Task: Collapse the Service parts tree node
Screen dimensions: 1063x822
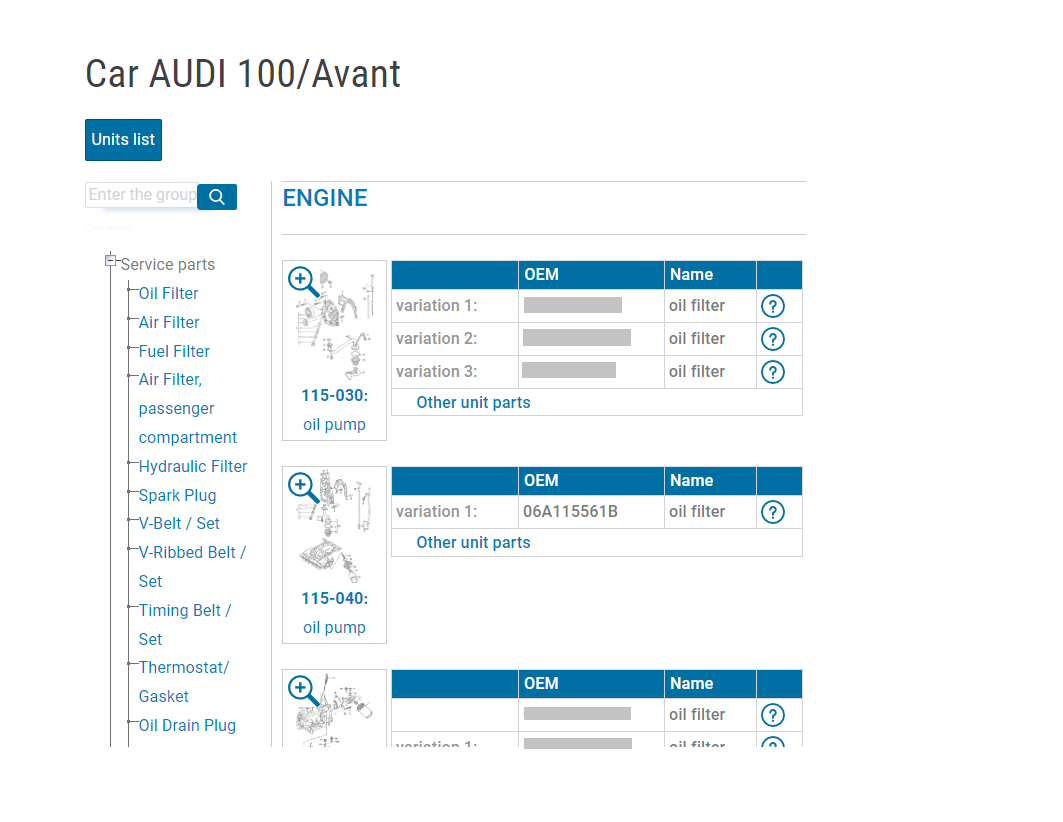Action: (110, 258)
